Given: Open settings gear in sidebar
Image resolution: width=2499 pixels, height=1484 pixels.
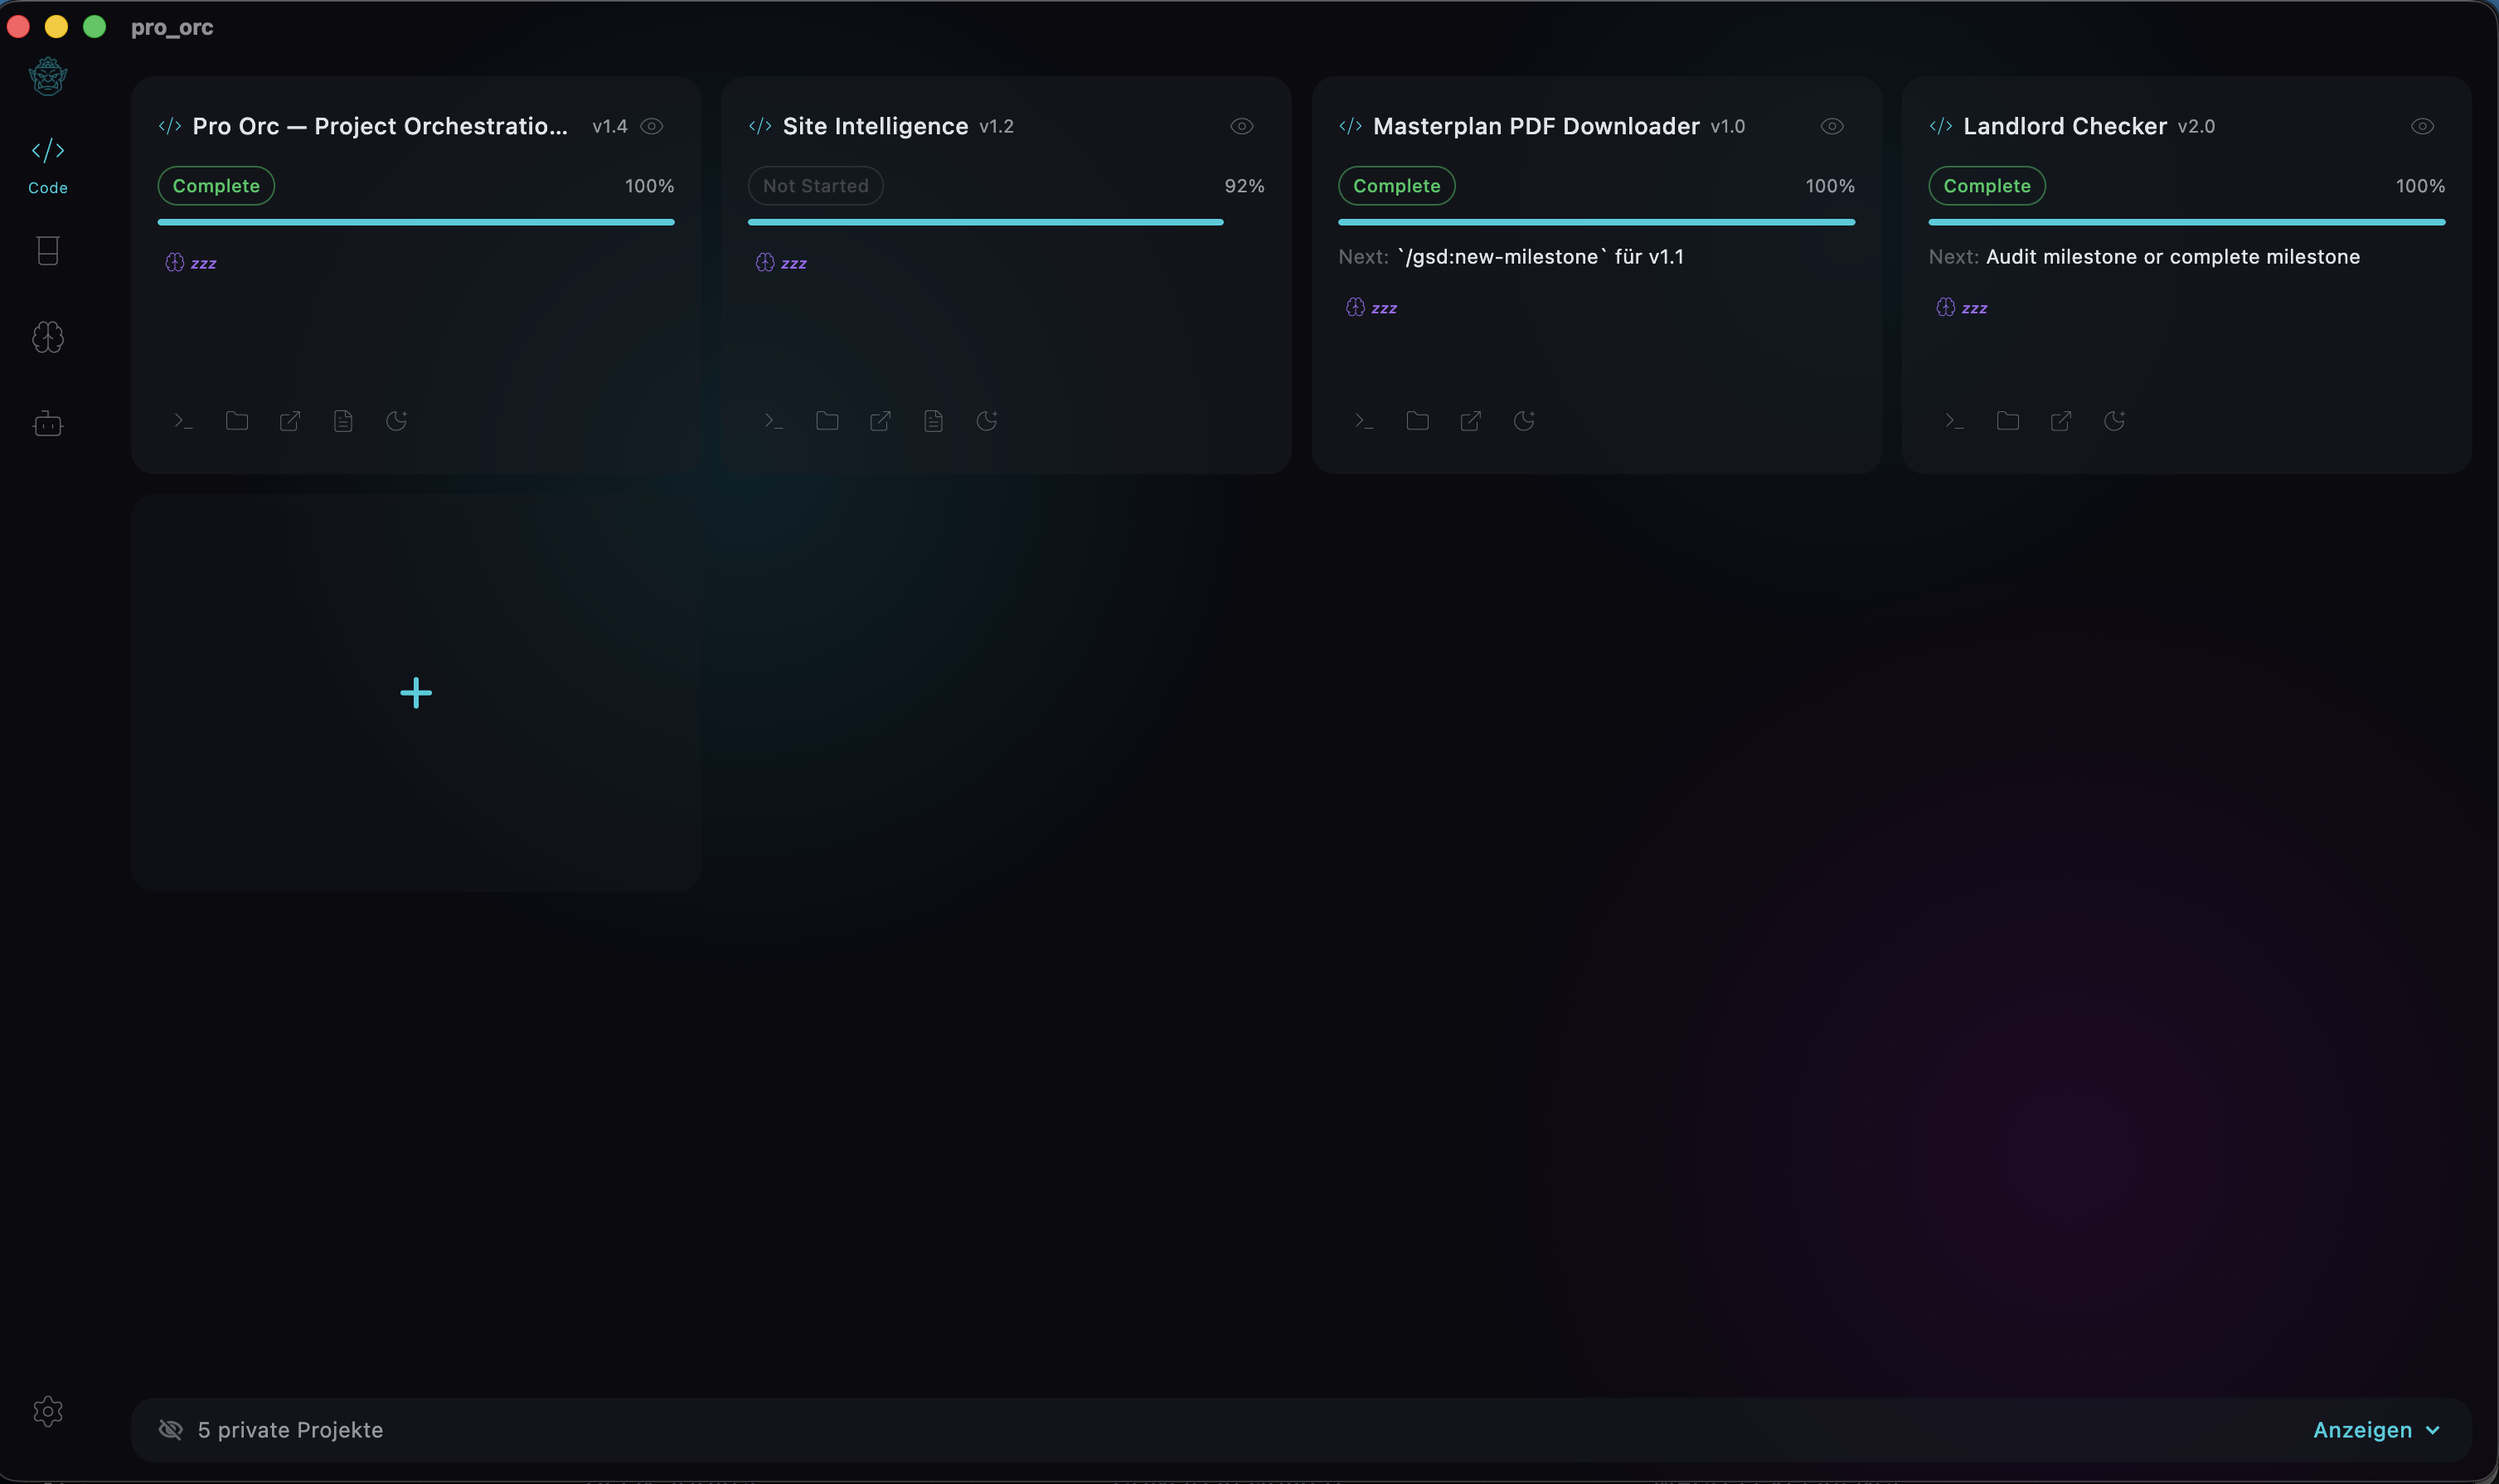Looking at the screenshot, I should (48, 1411).
